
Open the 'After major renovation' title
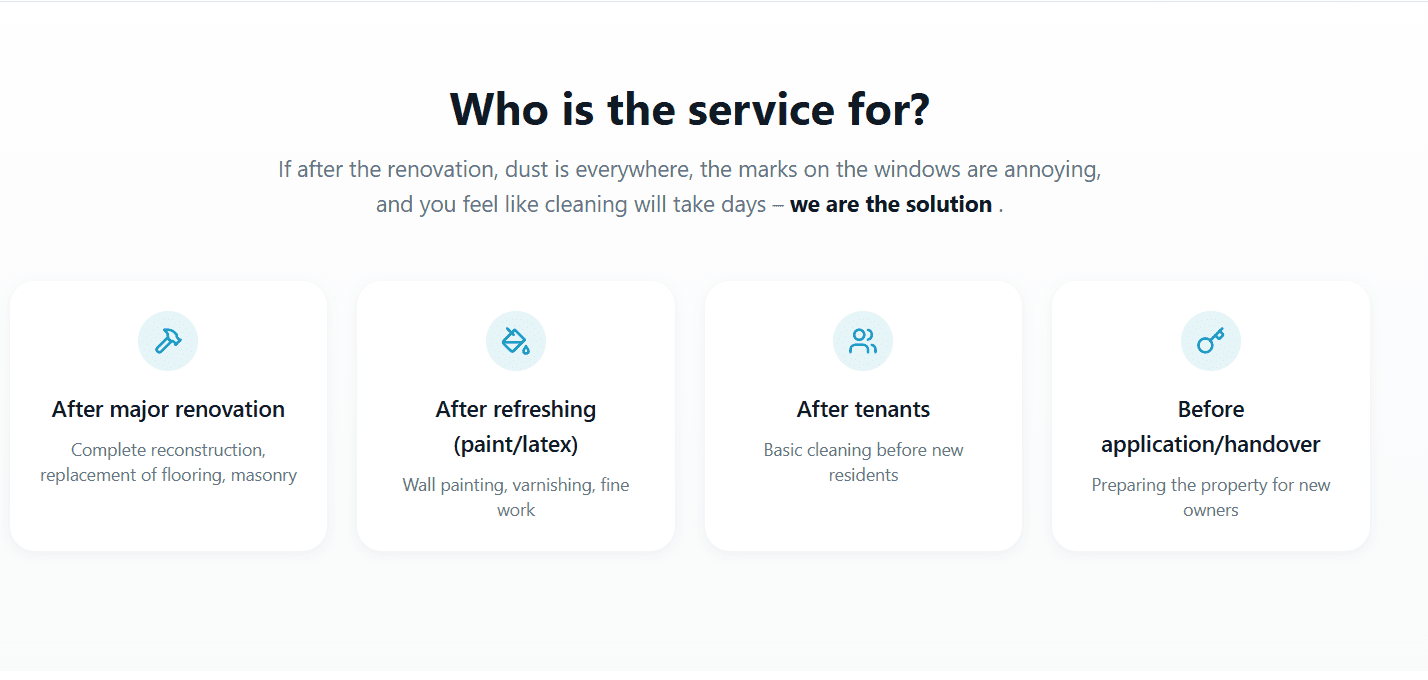(168, 409)
